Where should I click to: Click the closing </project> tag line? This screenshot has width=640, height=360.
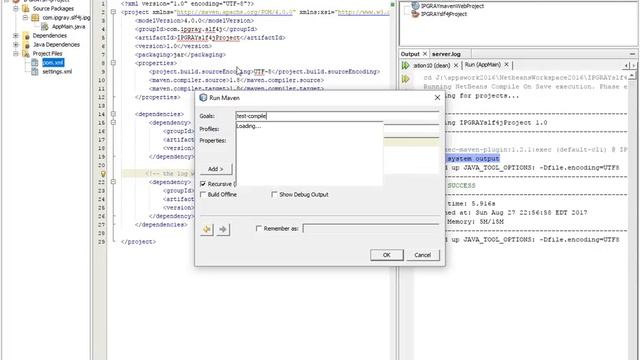[138, 242]
